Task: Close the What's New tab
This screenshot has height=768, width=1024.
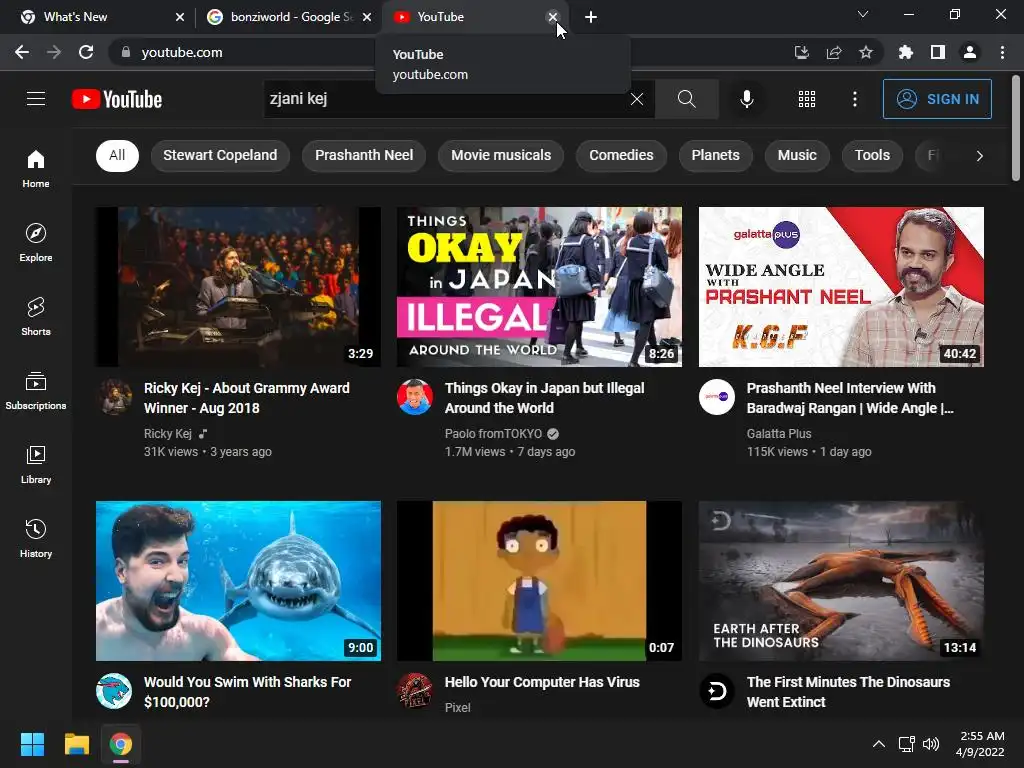Action: click(180, 17)
